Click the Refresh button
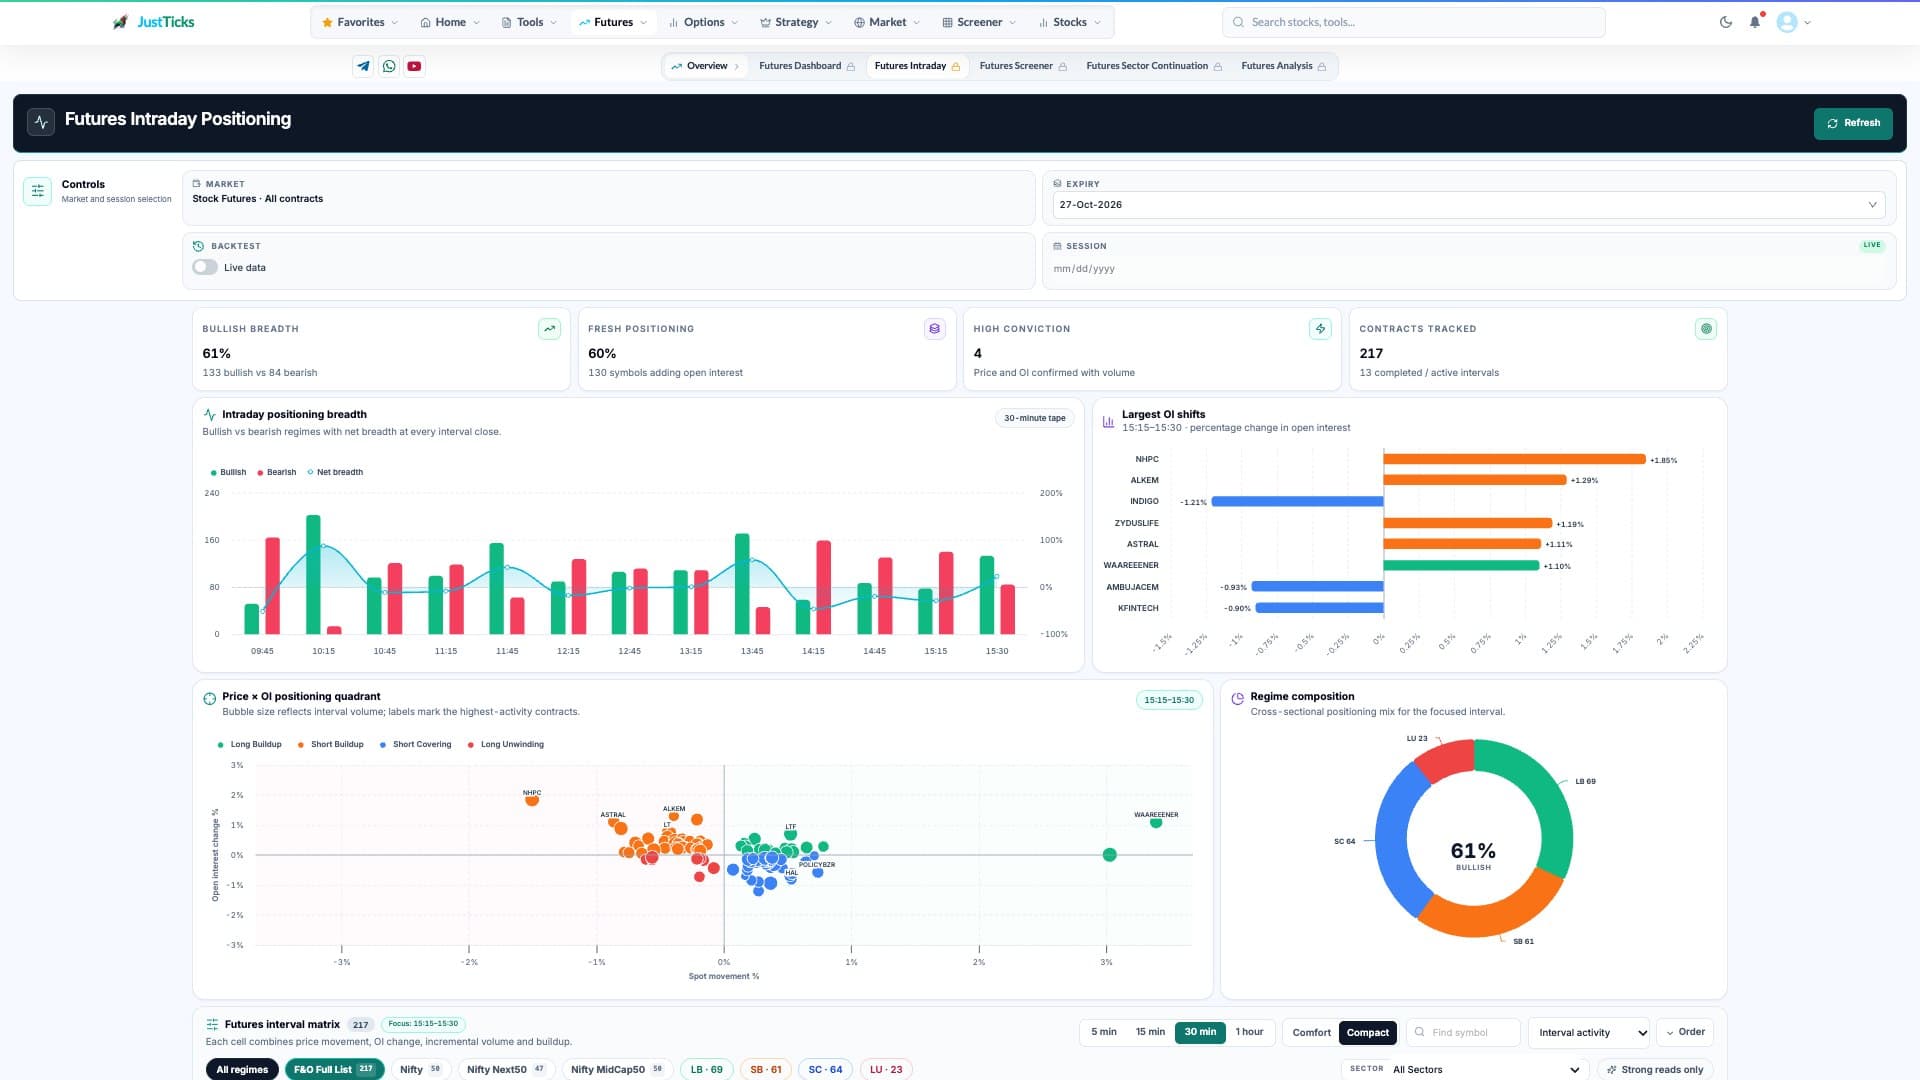Screen dimensions: 1920x1080 pos(1853,123)
